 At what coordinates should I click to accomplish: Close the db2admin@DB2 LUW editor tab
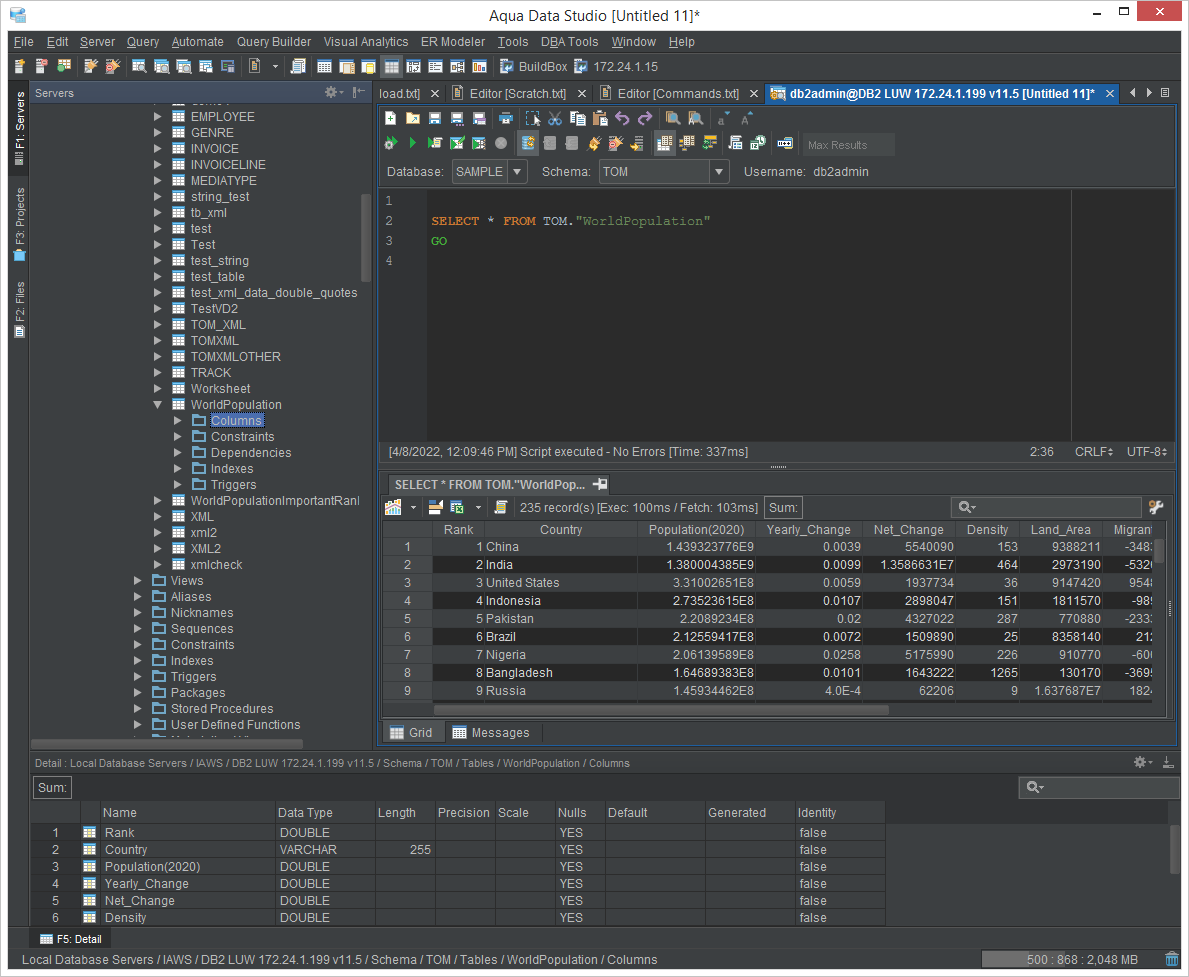[1109, 93]
